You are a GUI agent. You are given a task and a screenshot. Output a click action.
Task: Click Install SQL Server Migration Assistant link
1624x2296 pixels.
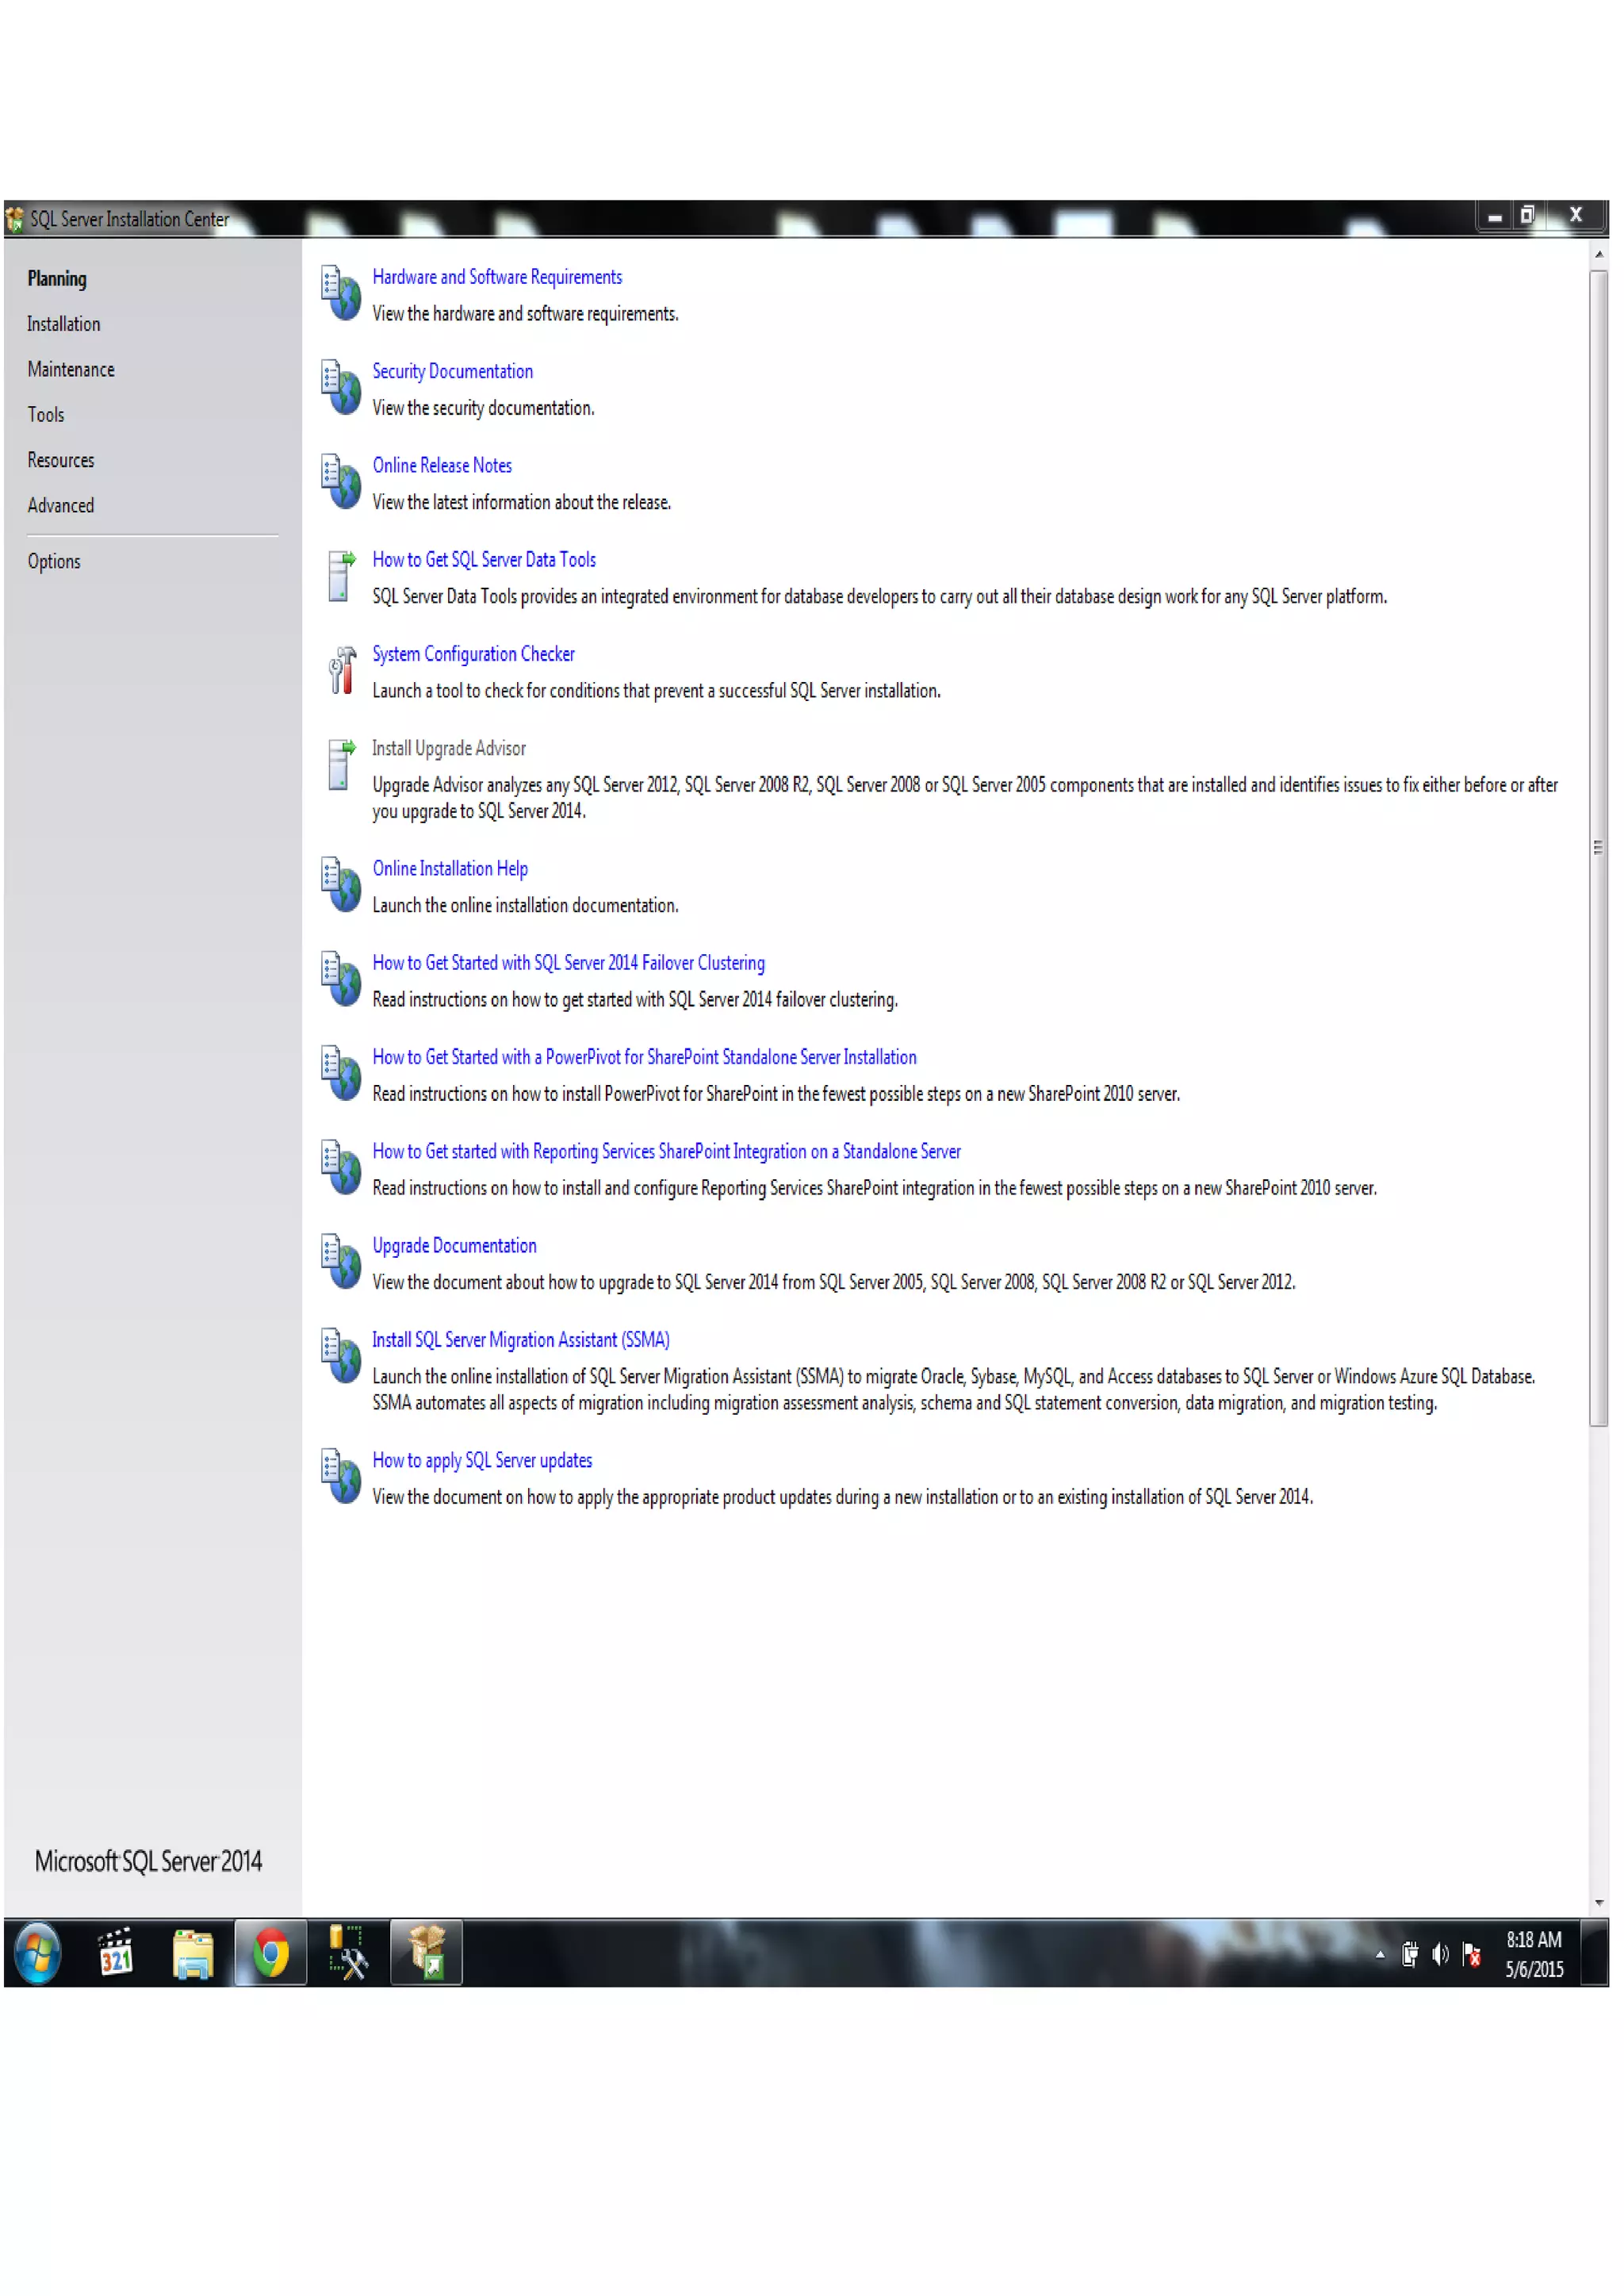[x=520, y=1340]
